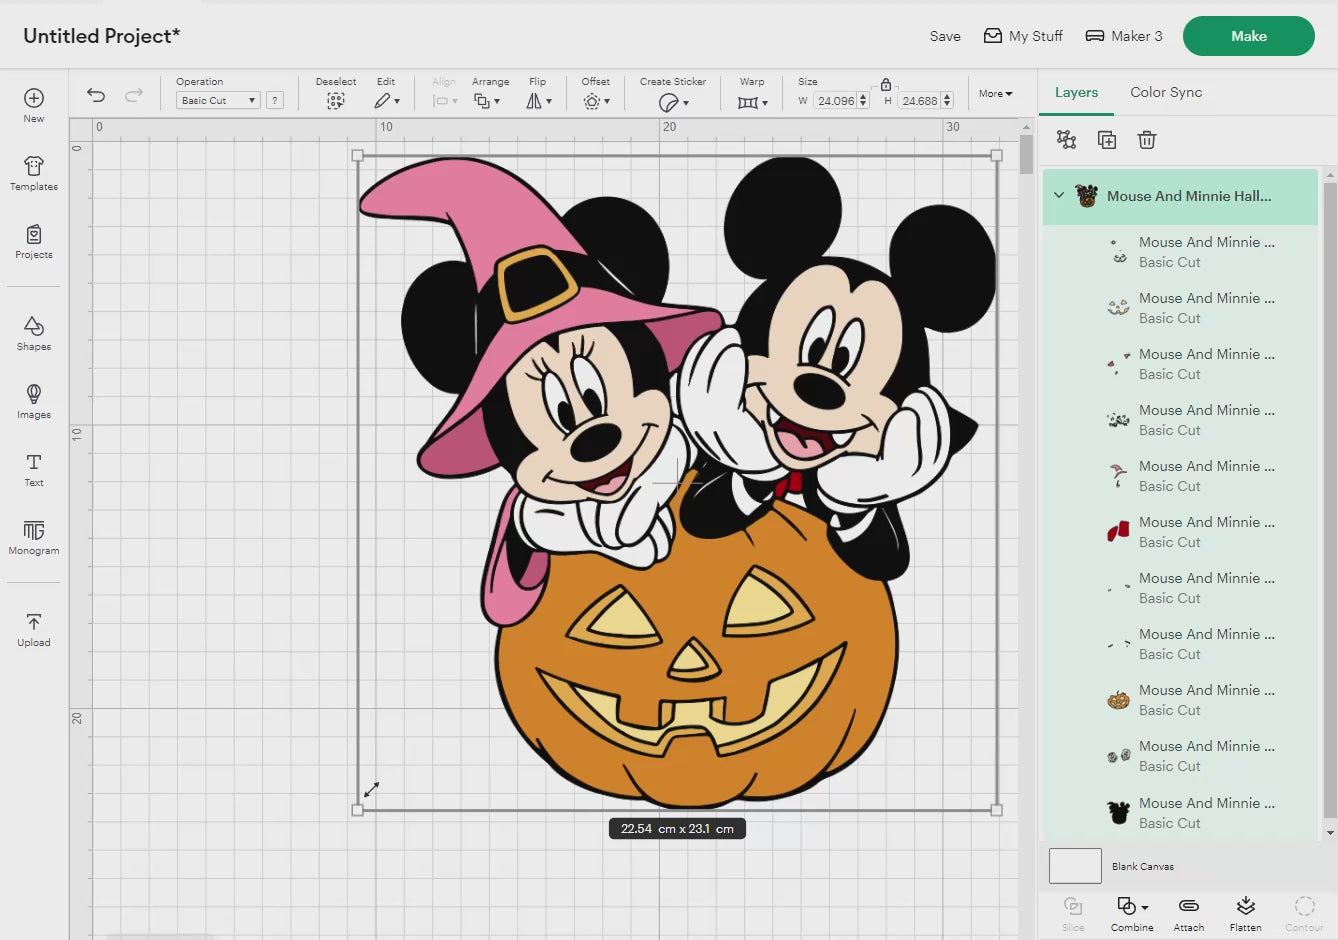Screen dimensions: 1338x940
Task: Click the Deselect icon
Action: pos(336,101)
